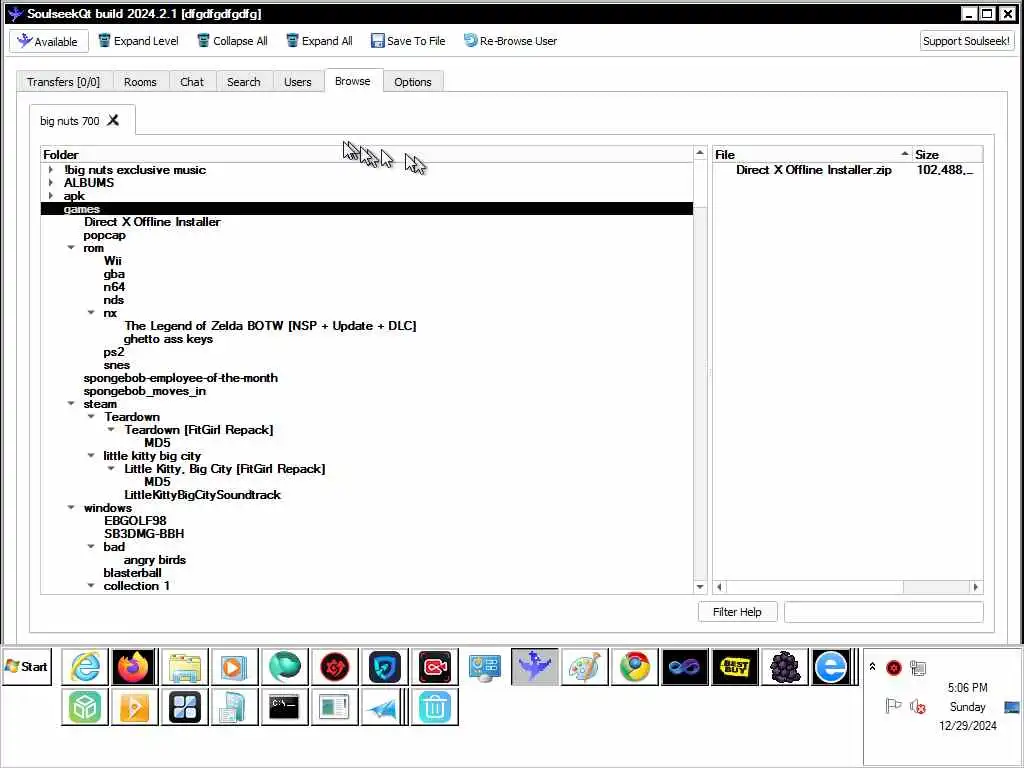
Task: Click the Soulseek bird taskbar icon
Action: pos(535,667)
